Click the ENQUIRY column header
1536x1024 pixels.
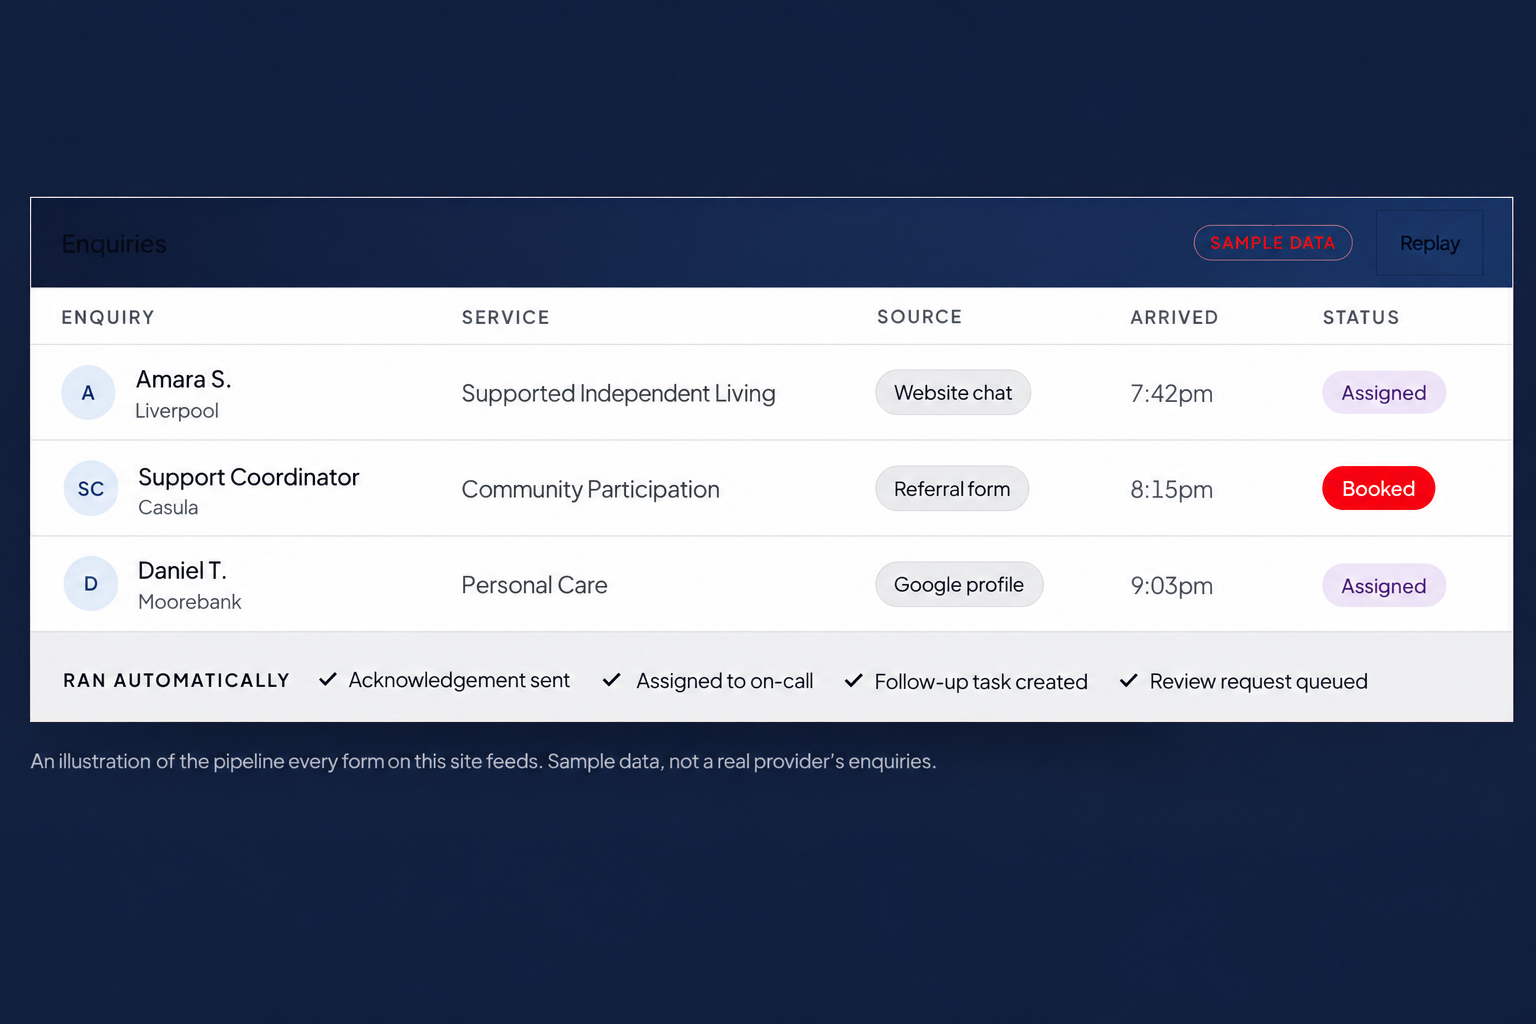tap(108, 318)
